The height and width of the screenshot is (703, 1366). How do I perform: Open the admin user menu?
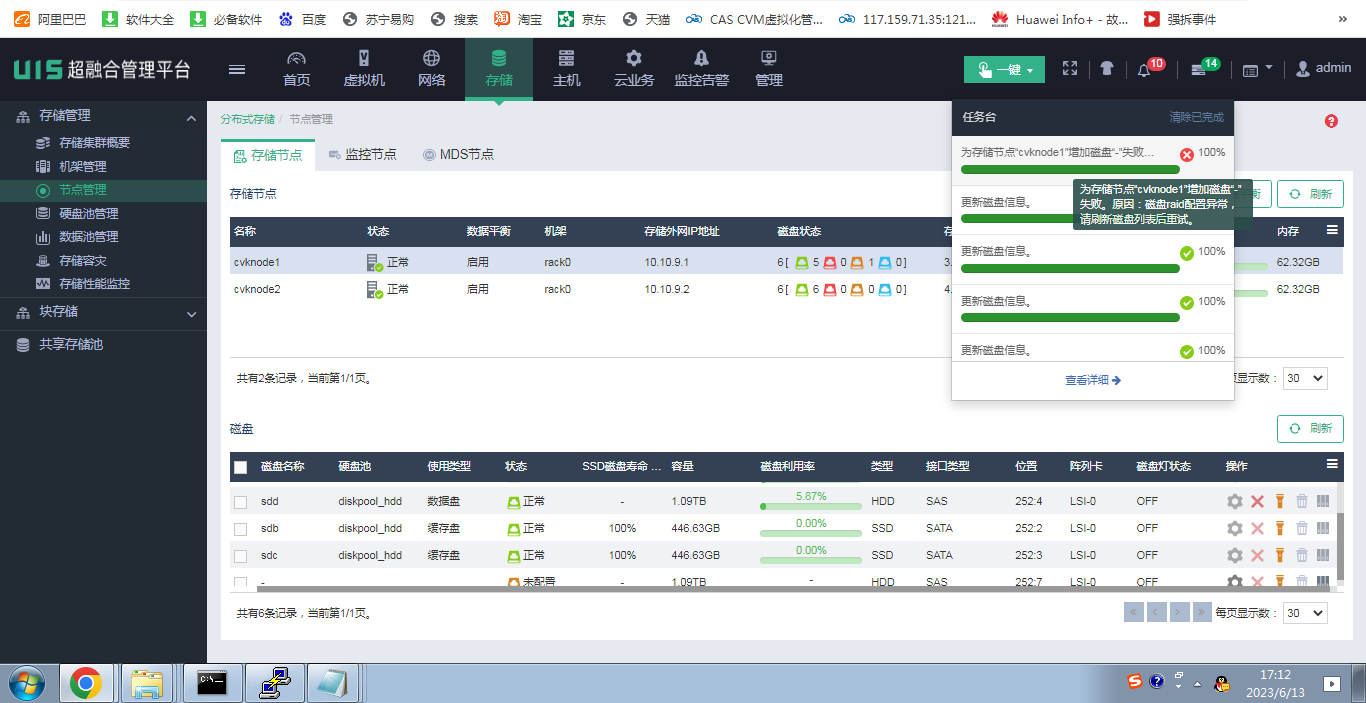pyautogui.click(x=1323, y=68)
